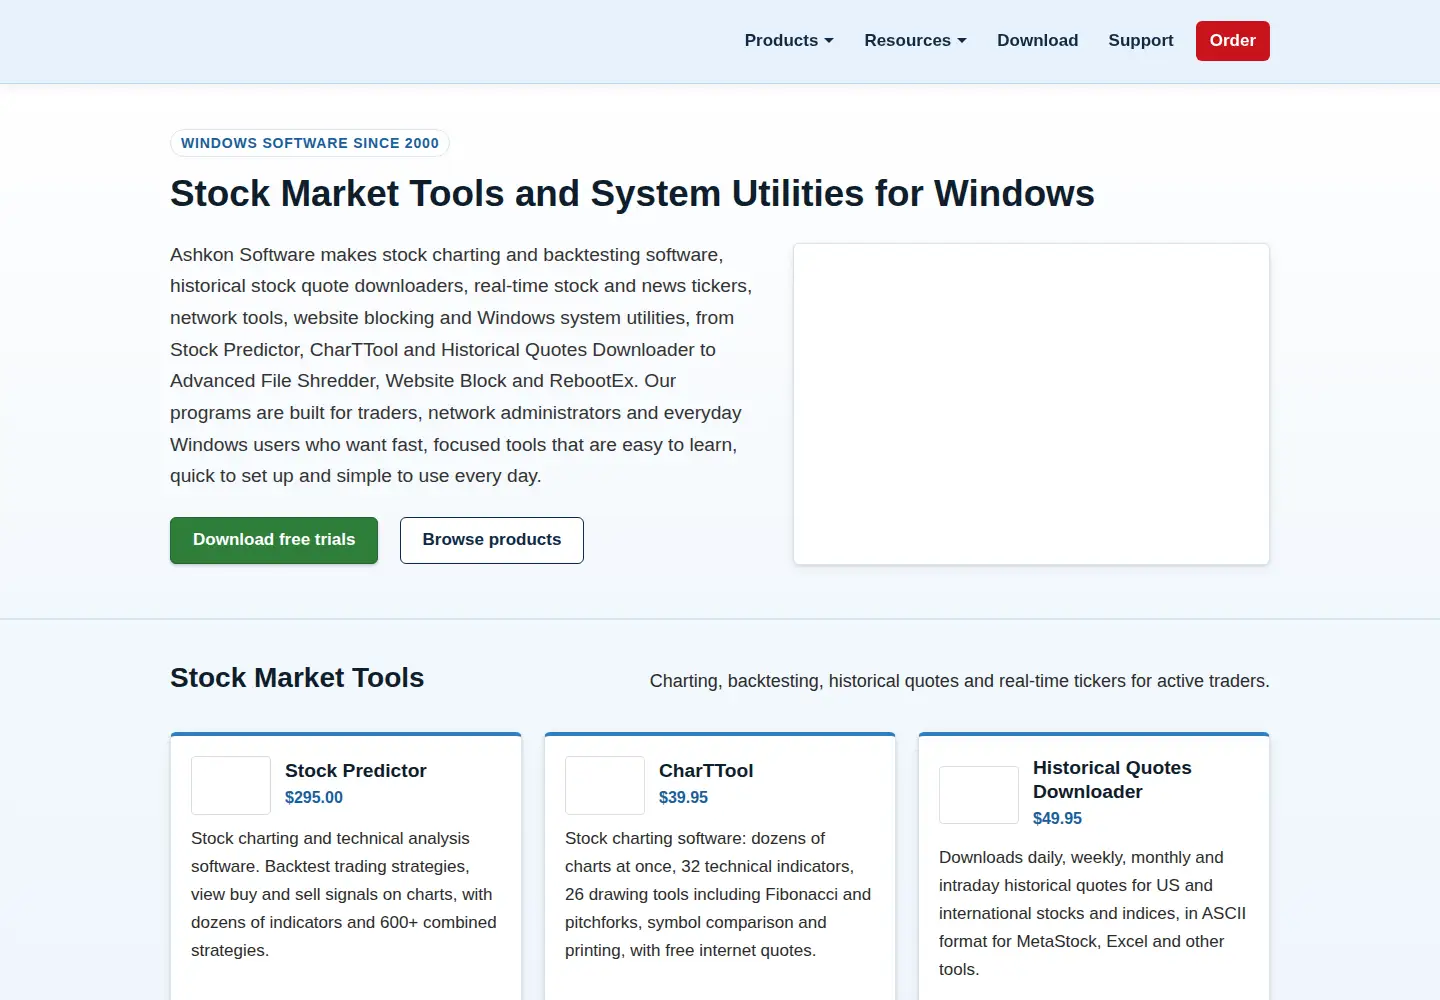Click the Historical Quotes Downloader product icon
Viewport: 1440px width, 1000px height.
pos(979,795)
